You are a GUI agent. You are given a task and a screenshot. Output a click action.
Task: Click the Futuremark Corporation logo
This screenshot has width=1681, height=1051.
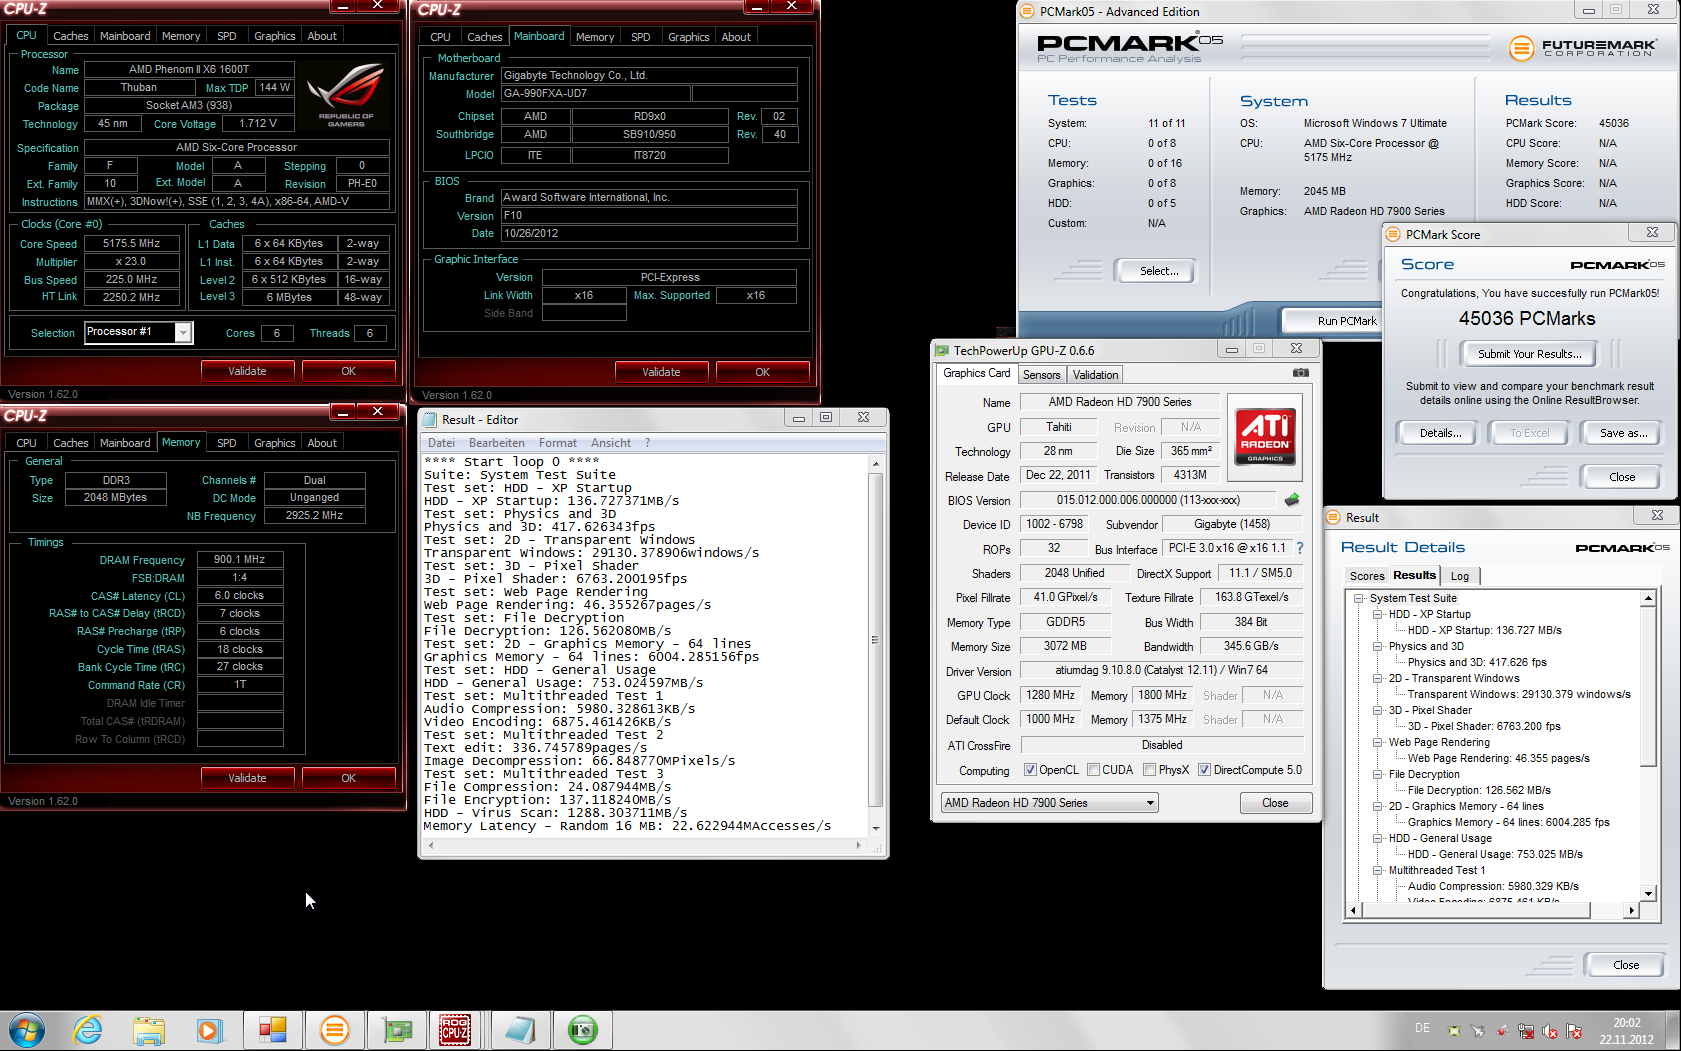point(1583,47)
